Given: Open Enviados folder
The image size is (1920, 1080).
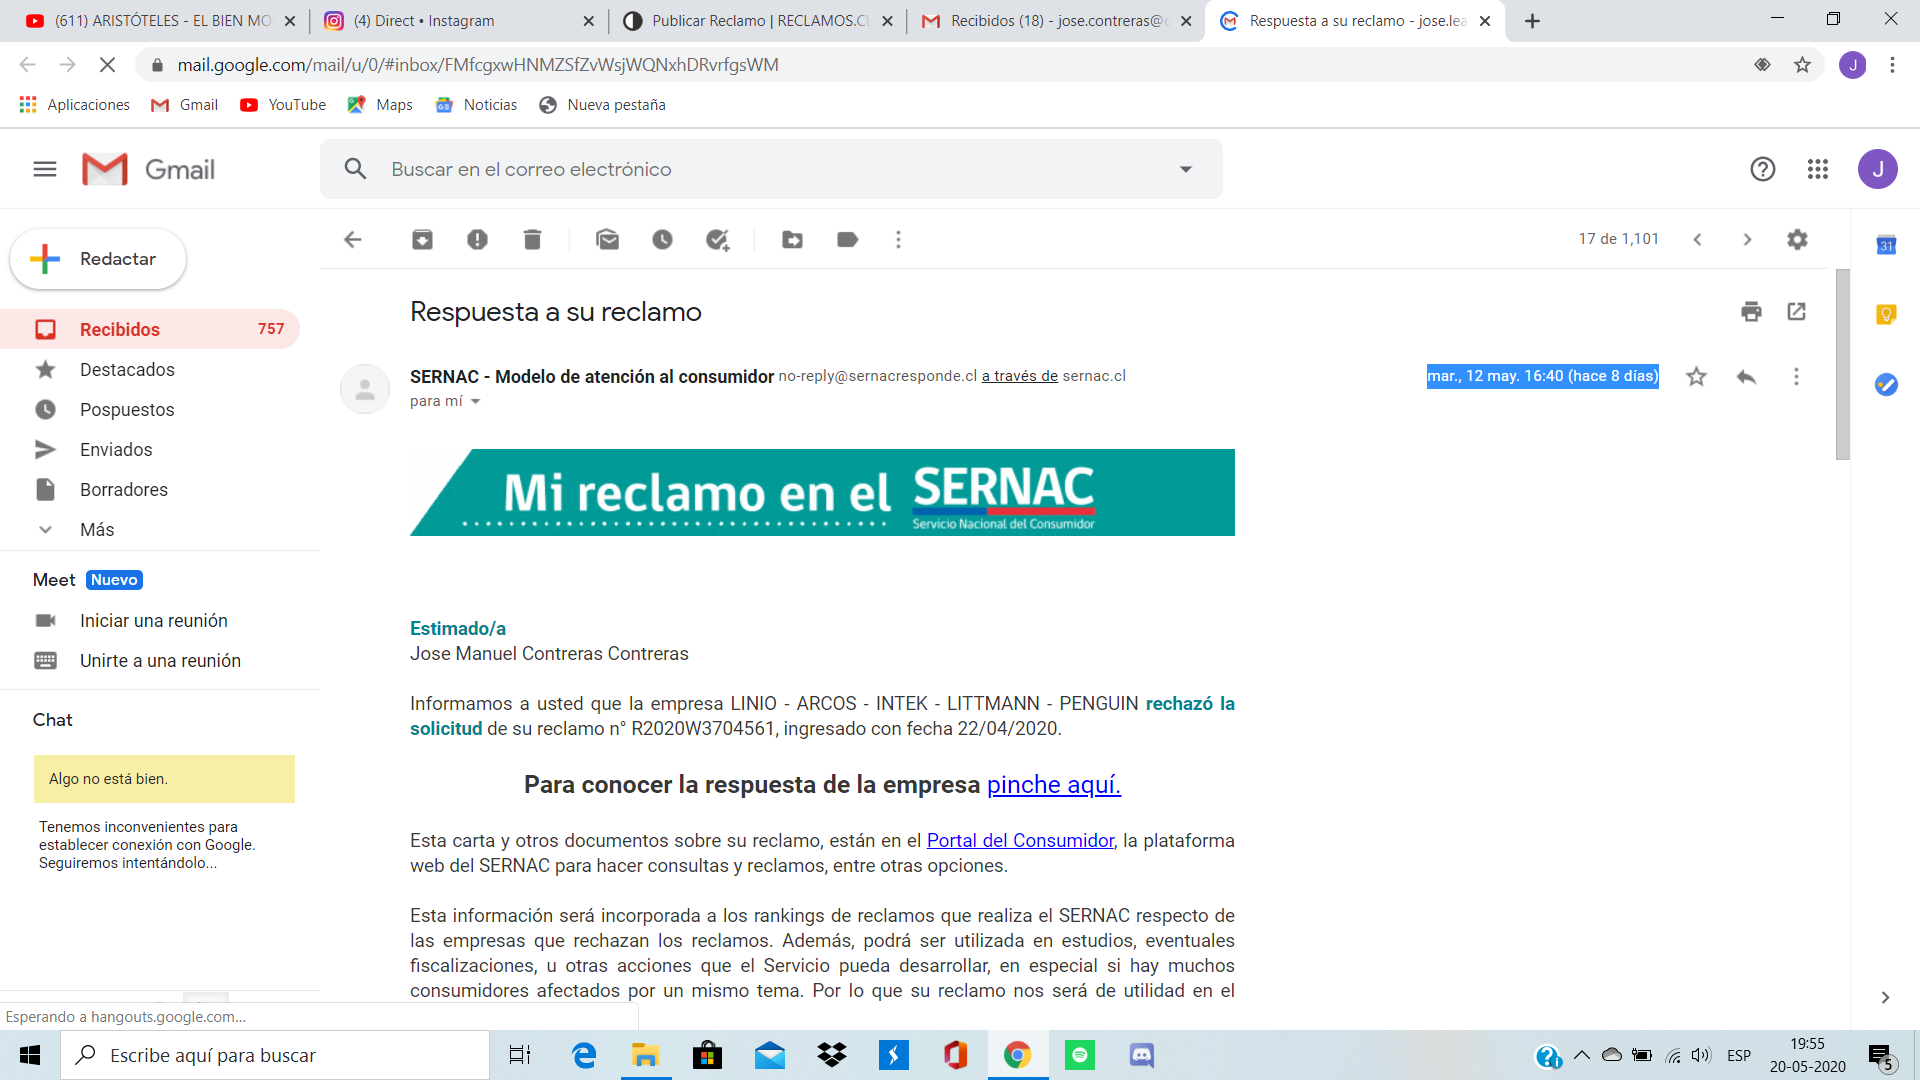Looking at the screenshot, I should (116, 449).
